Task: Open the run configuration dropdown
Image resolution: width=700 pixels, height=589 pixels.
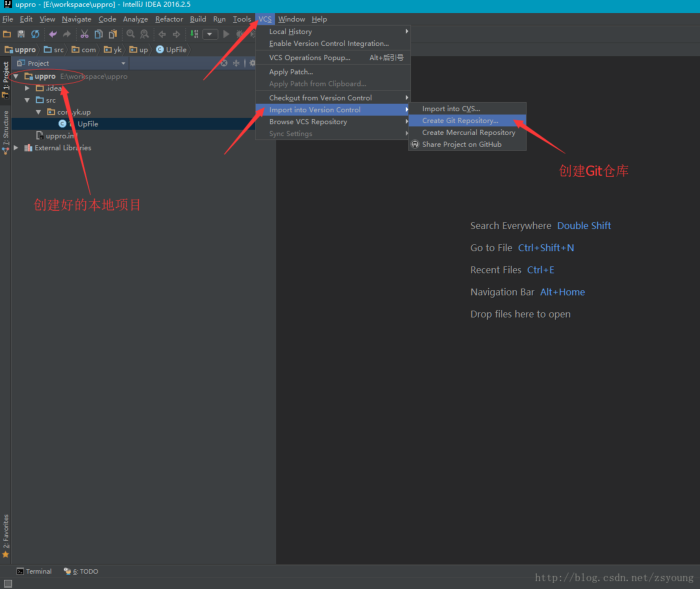Action: coord(210,34)
